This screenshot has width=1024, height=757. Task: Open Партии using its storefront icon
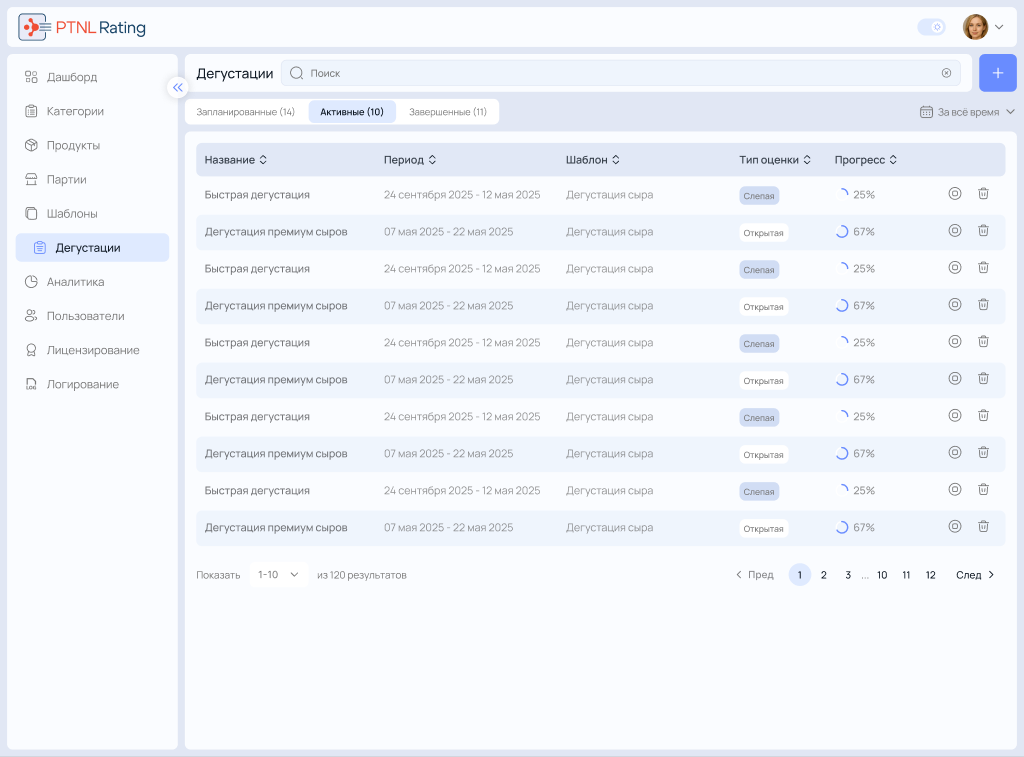tap(31, 180)
